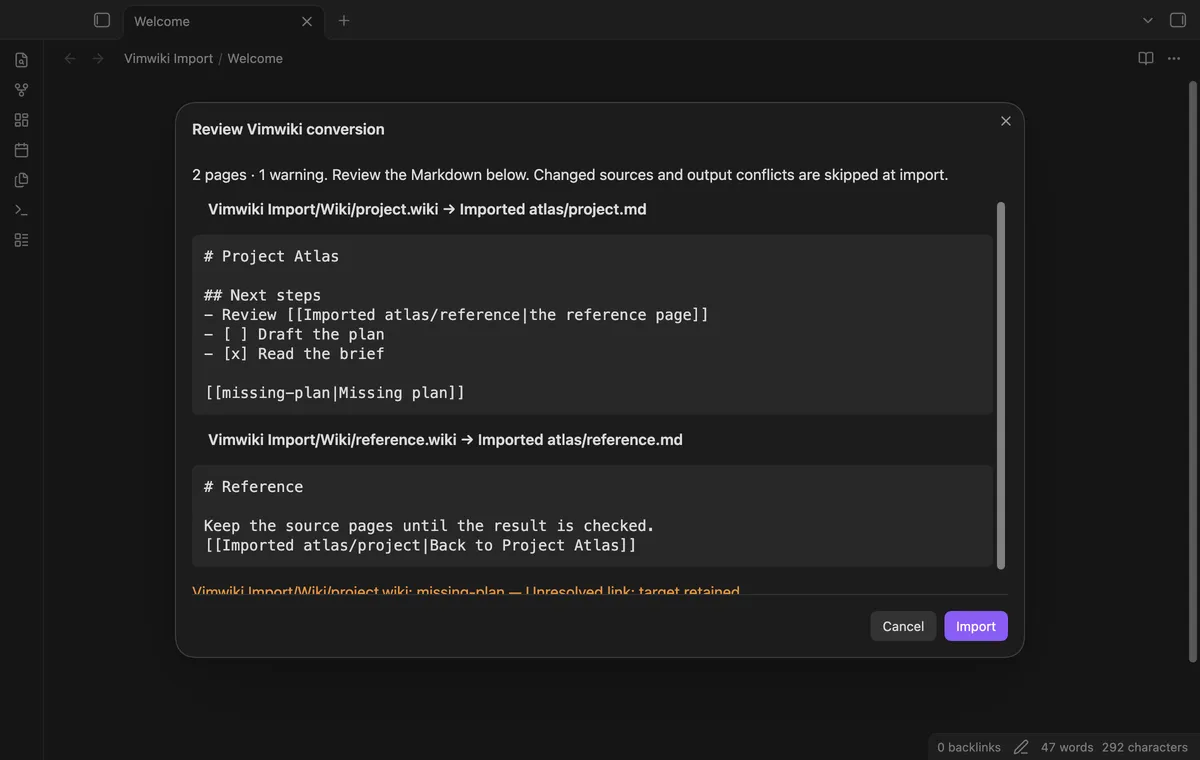This screenshot has height=760, width=1200.
Task: Click the Import button
Action: pyautogui.click(x=976, y=626)
